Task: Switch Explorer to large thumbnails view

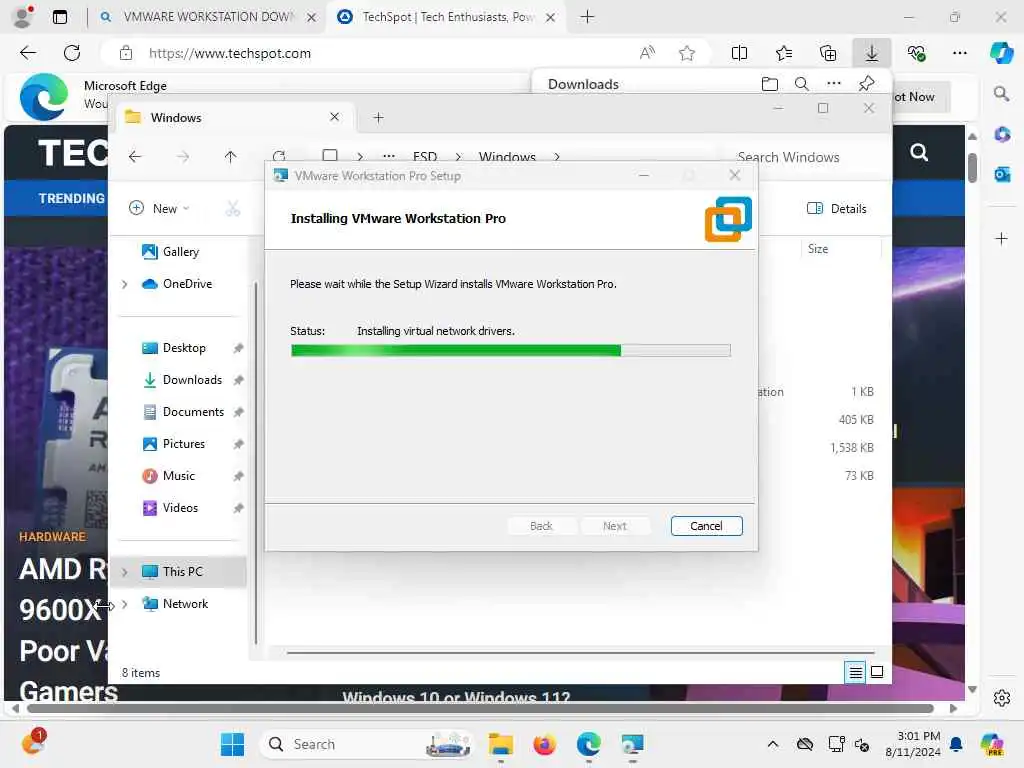Action: click(x=877, y=672)
